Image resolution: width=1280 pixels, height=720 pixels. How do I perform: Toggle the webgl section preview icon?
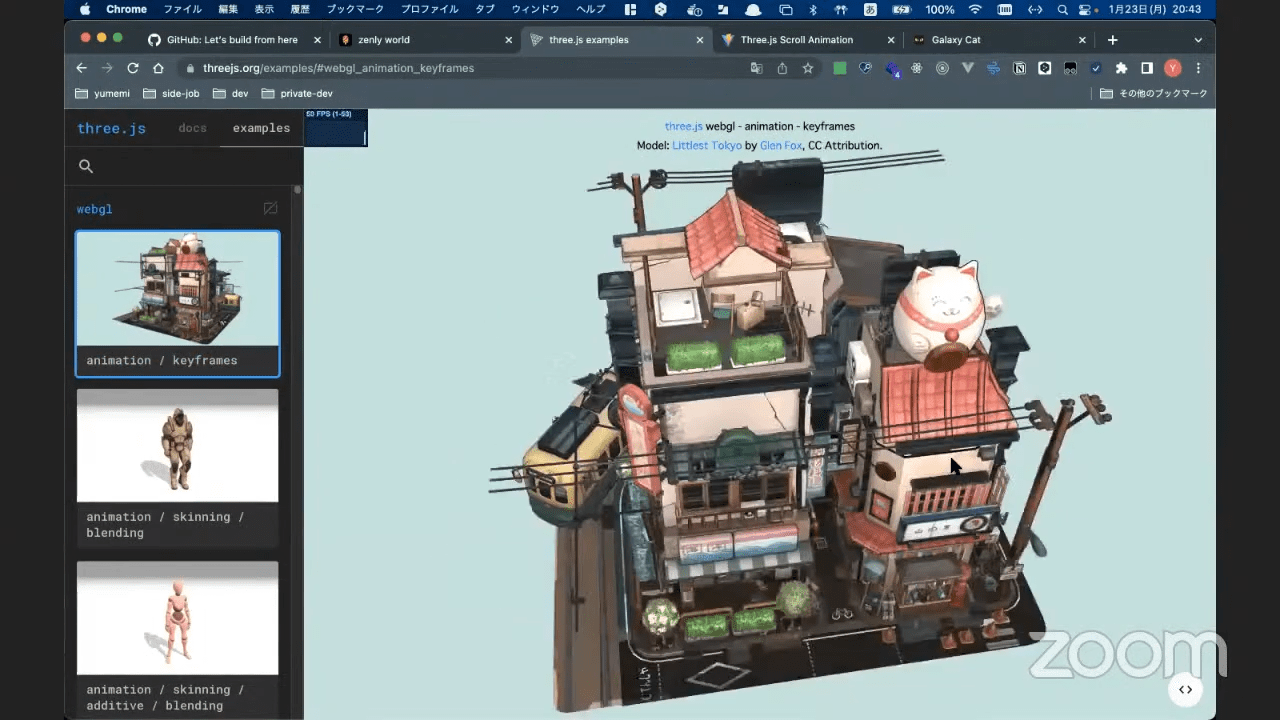point(270,209)
